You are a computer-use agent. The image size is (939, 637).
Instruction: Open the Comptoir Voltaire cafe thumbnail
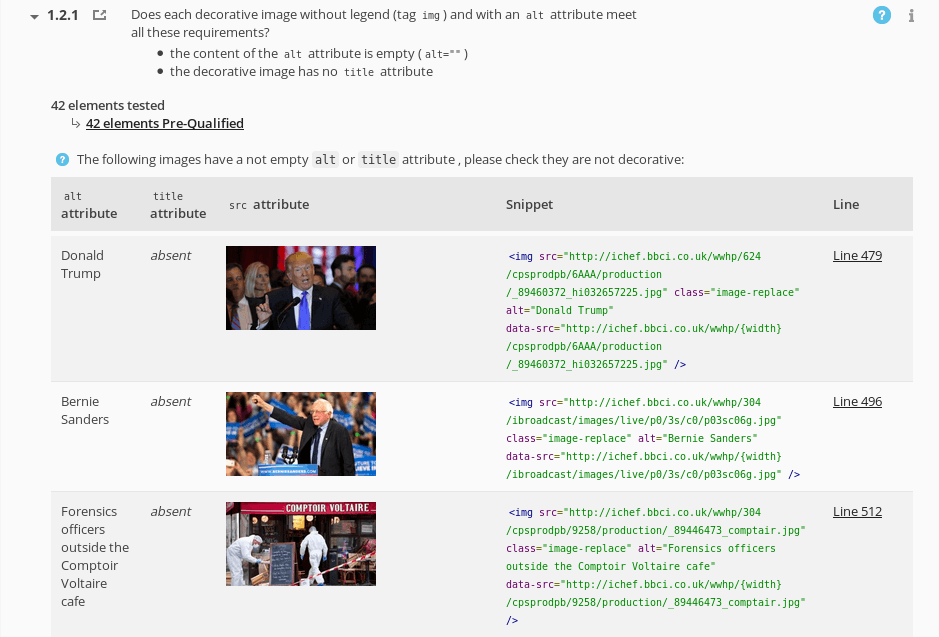(x=301, y=544)
